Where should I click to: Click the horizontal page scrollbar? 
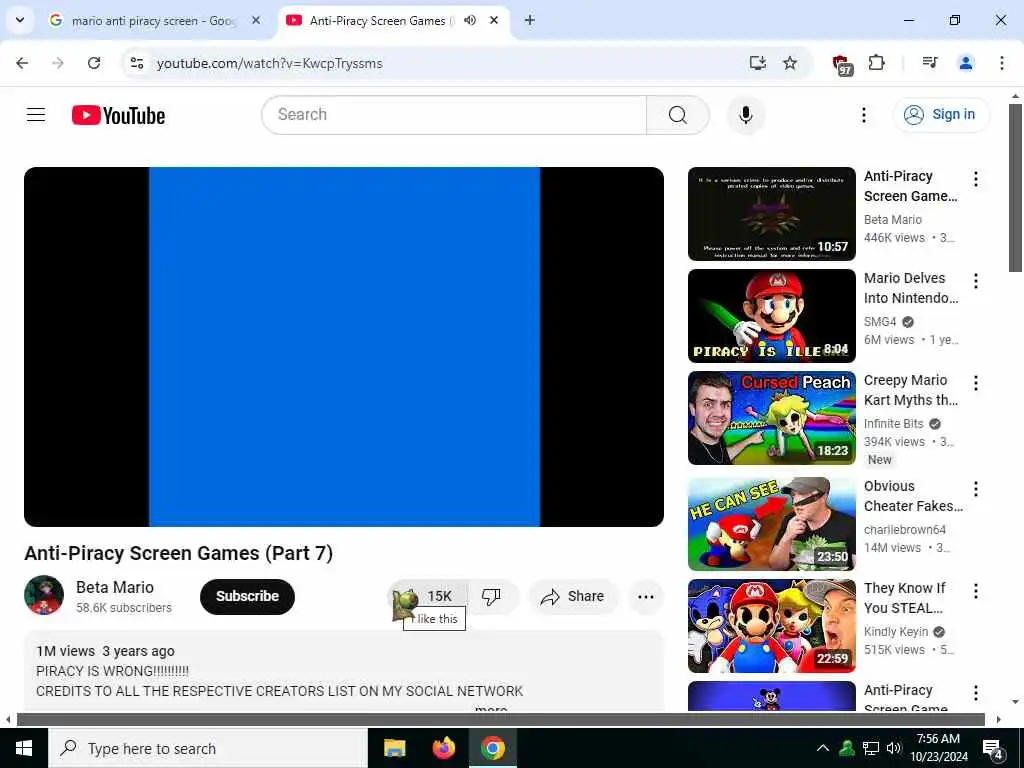(x=500, y=720)
